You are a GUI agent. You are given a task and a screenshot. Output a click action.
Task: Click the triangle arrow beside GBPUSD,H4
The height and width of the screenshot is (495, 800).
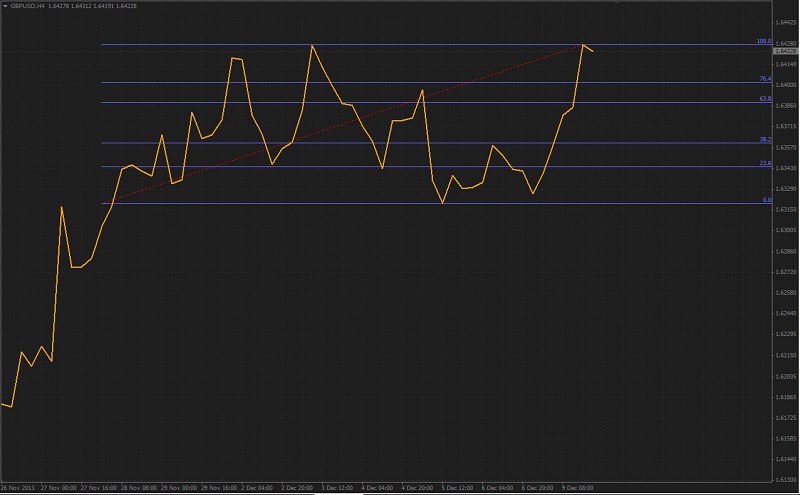[5, 5]
